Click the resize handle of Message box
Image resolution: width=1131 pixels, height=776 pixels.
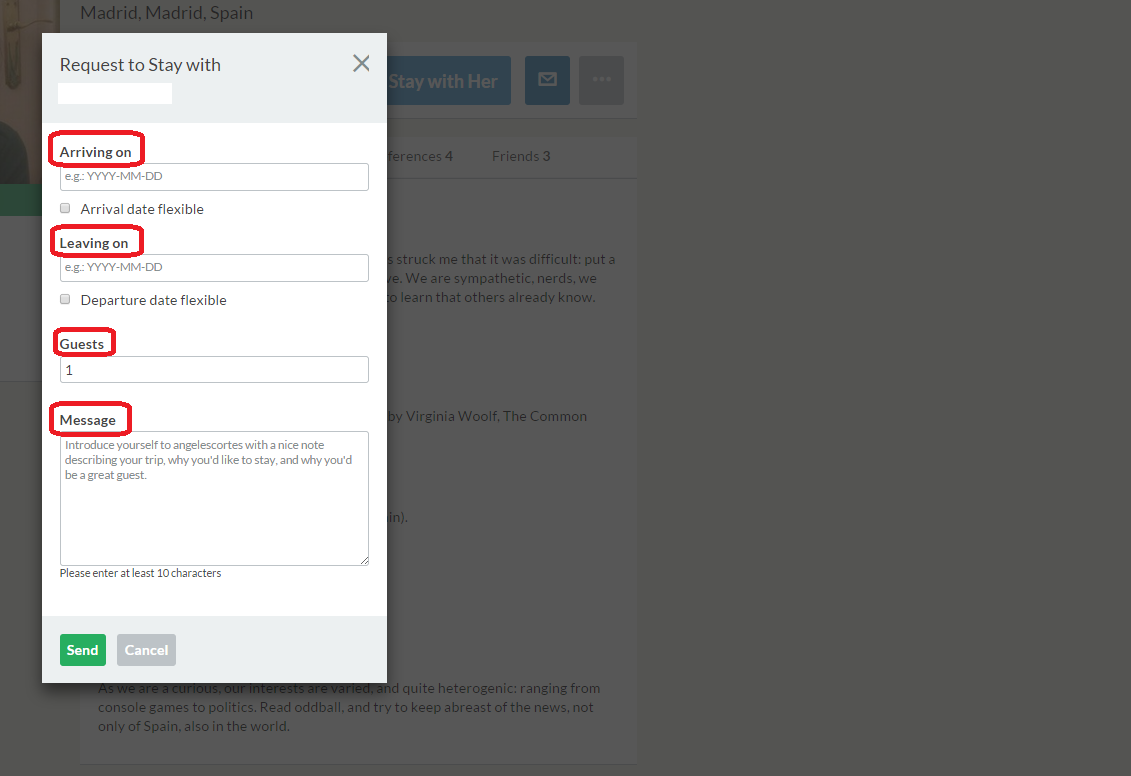[x=364, y=560]
